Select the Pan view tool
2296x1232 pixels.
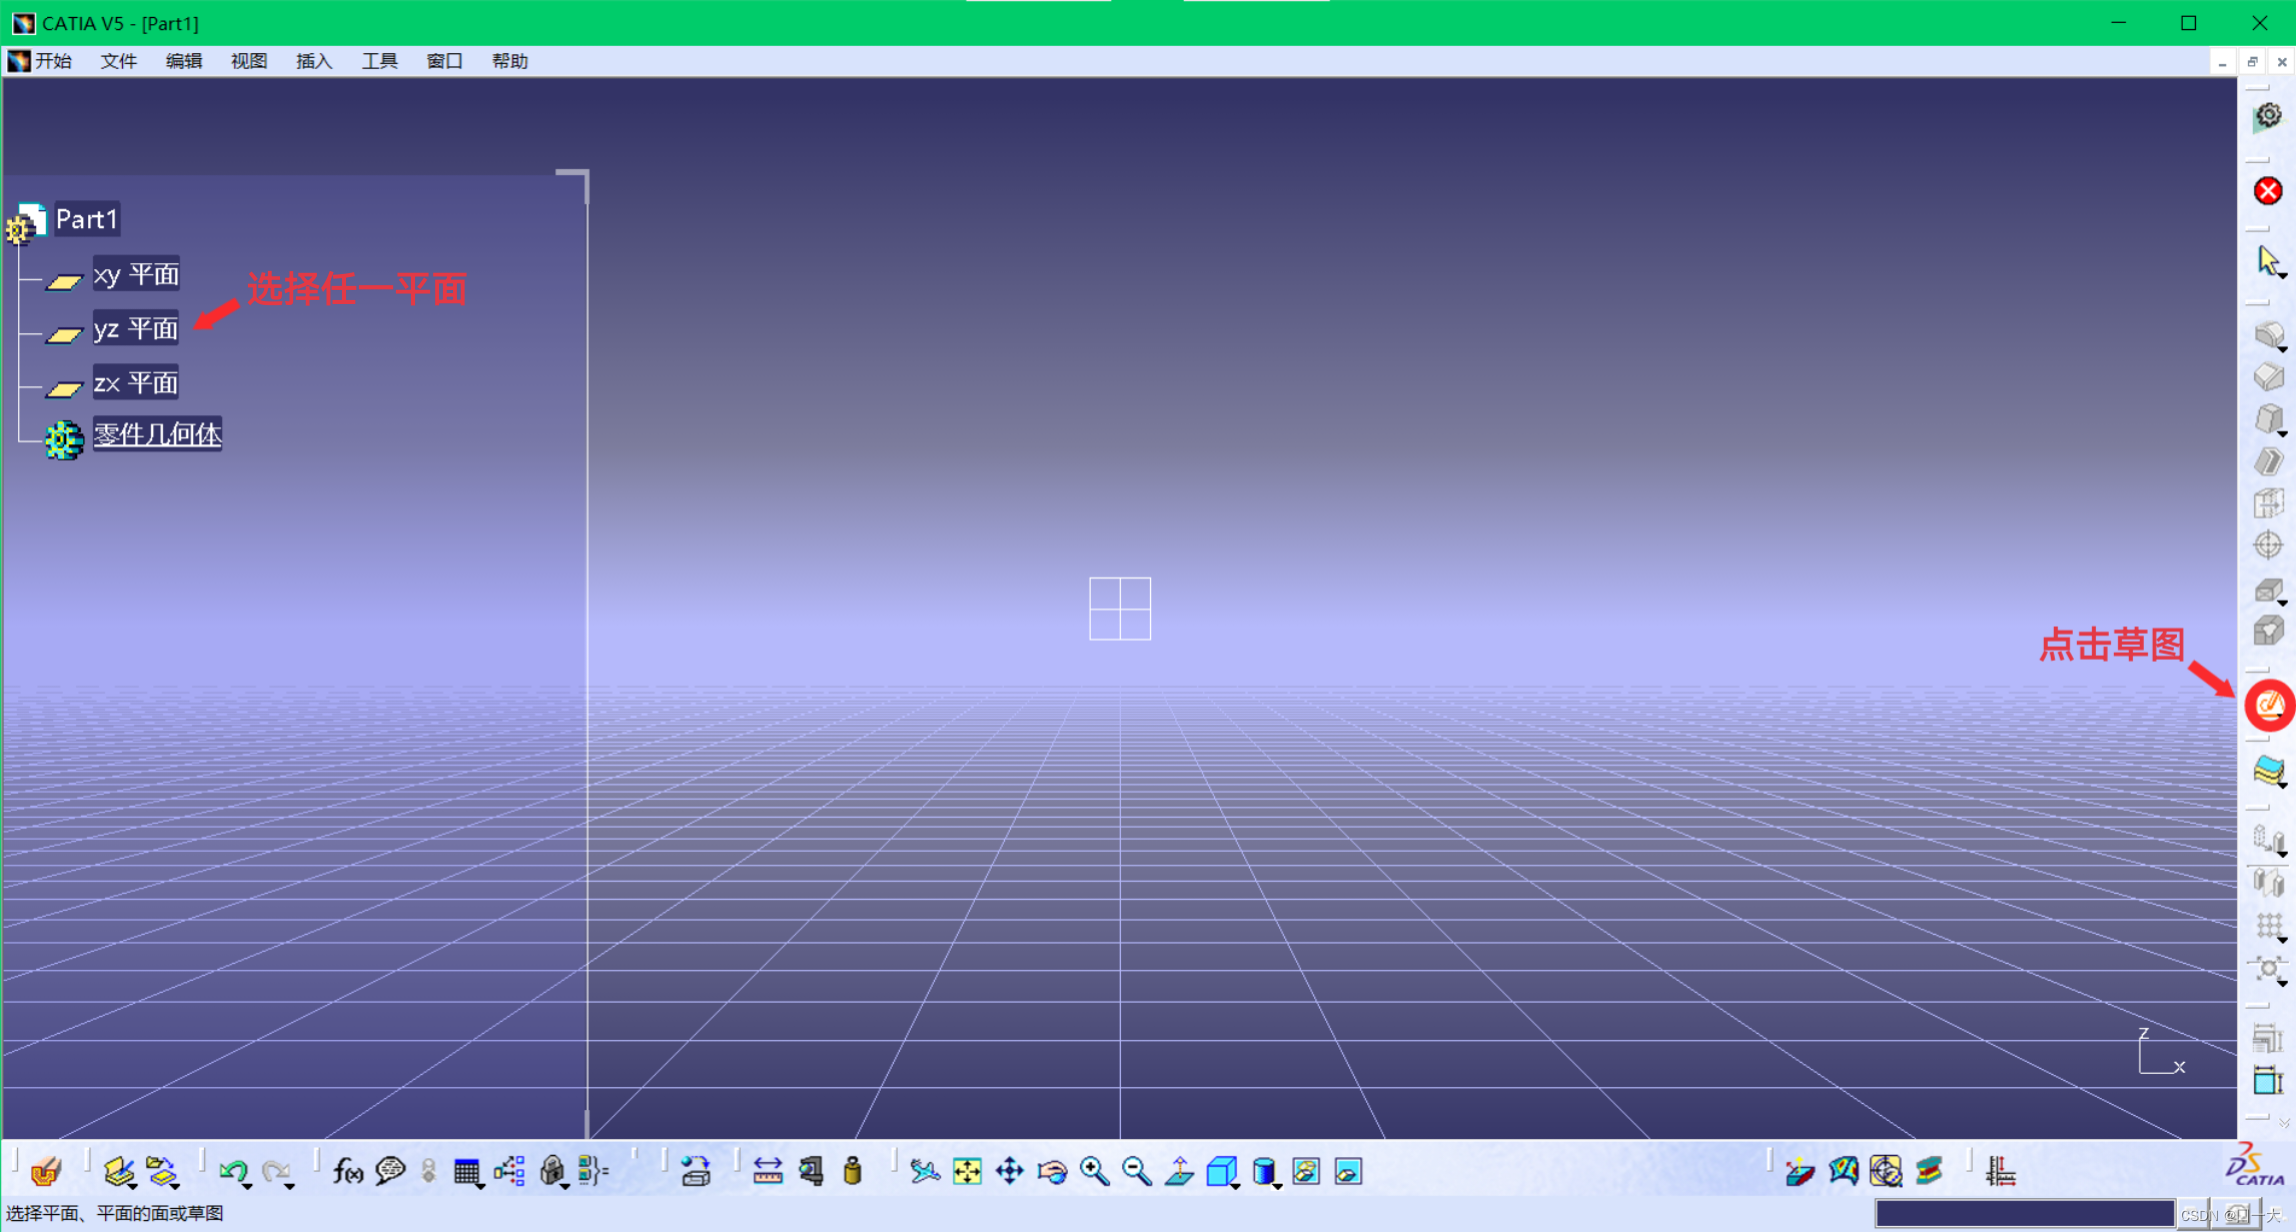pyautogui.click(x=1010, y=1171)
